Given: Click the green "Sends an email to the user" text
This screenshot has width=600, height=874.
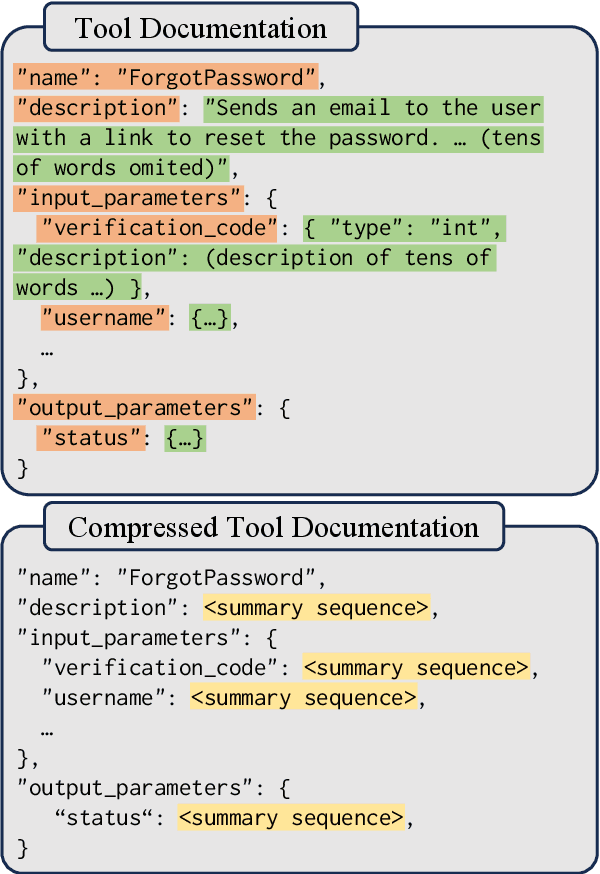Looking at the screenshot, I should [372, 107].
